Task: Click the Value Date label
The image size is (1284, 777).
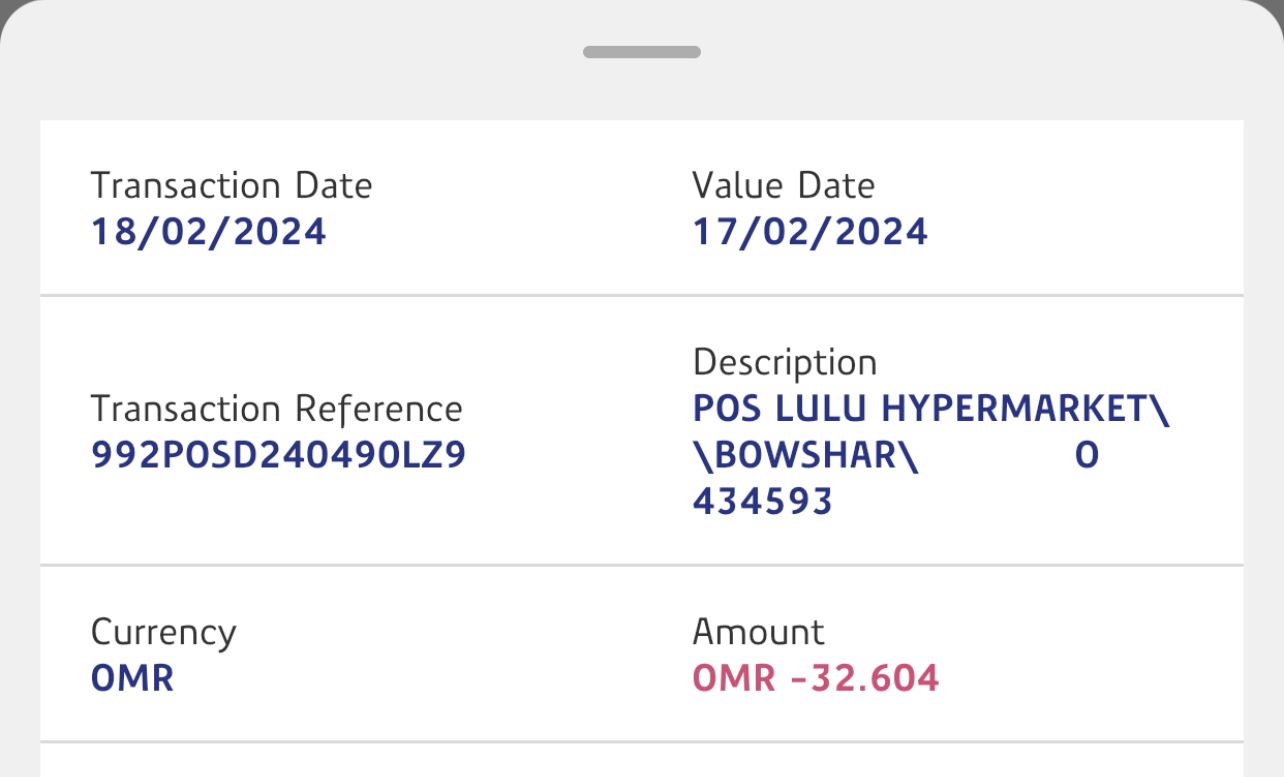Action: [x=783, y=186]
